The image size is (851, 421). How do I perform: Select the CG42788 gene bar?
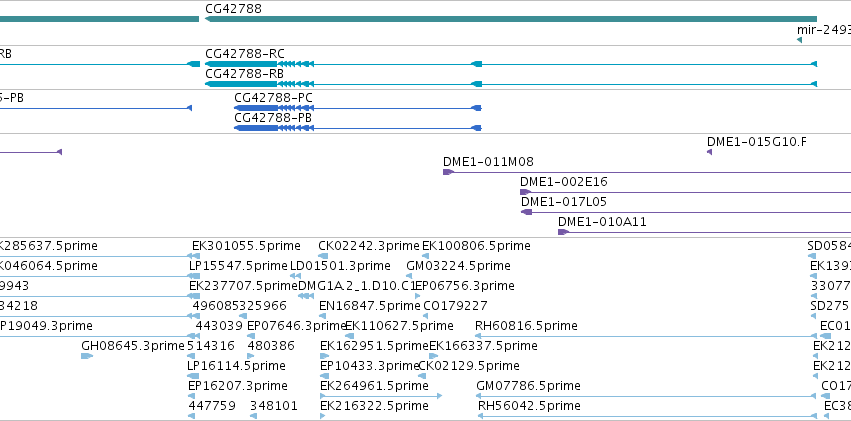coord(511,19)
